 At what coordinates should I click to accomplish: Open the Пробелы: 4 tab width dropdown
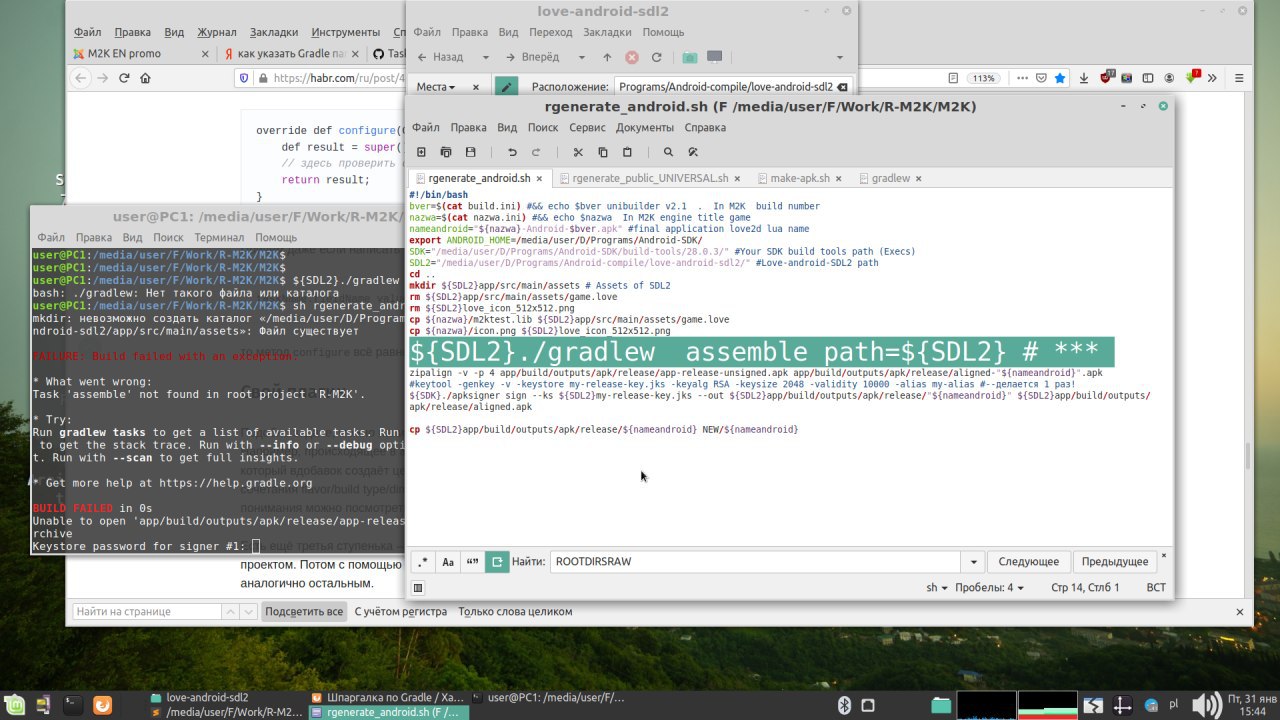(x=989, y=588)
